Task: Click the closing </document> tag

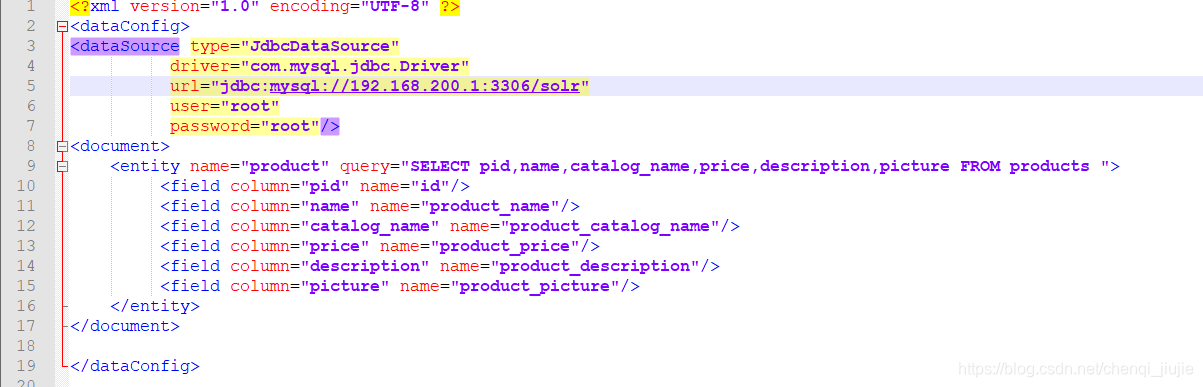Action: click(125, 326)
